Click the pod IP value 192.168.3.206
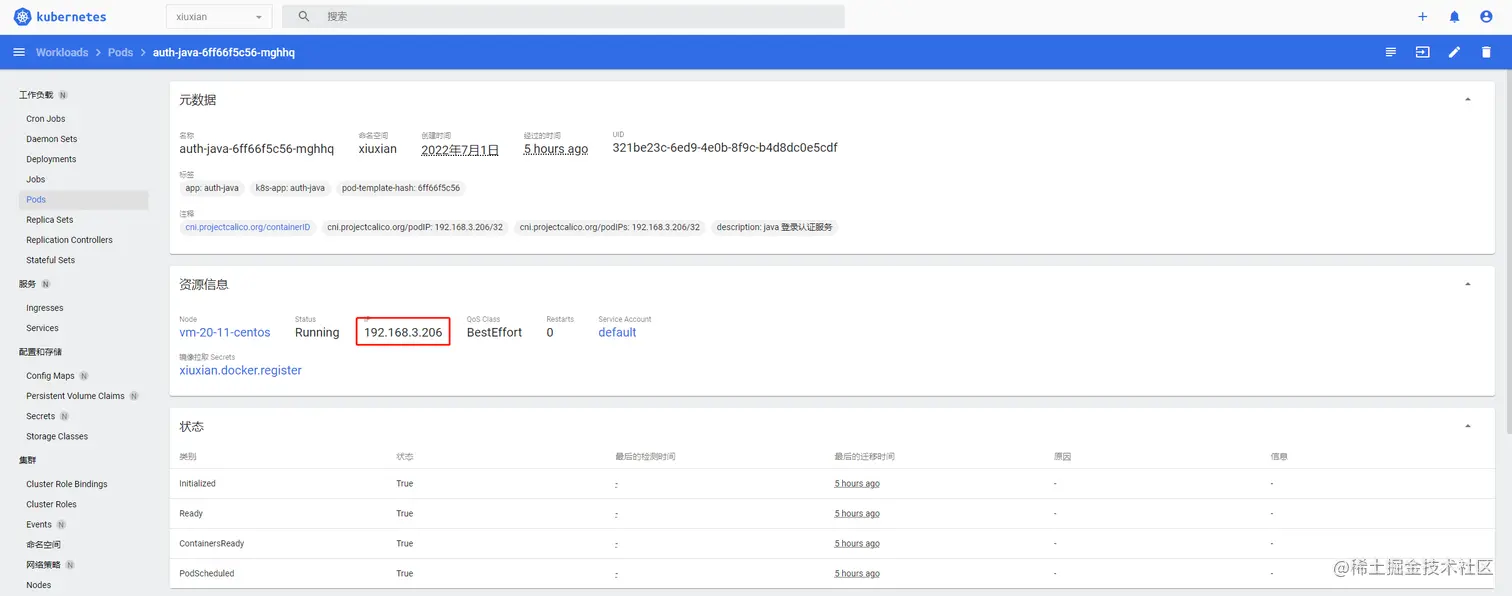 [x=403, y=332]
